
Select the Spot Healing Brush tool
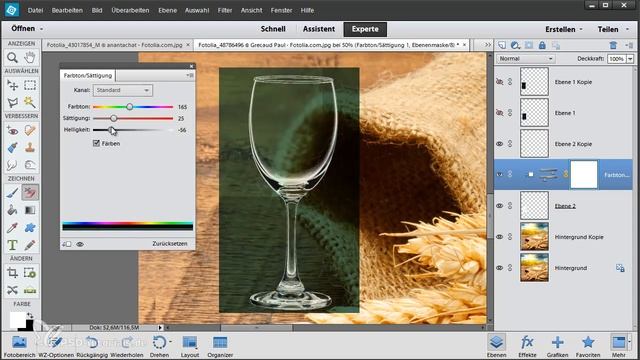pyautogui.click(x=30, y=130)
